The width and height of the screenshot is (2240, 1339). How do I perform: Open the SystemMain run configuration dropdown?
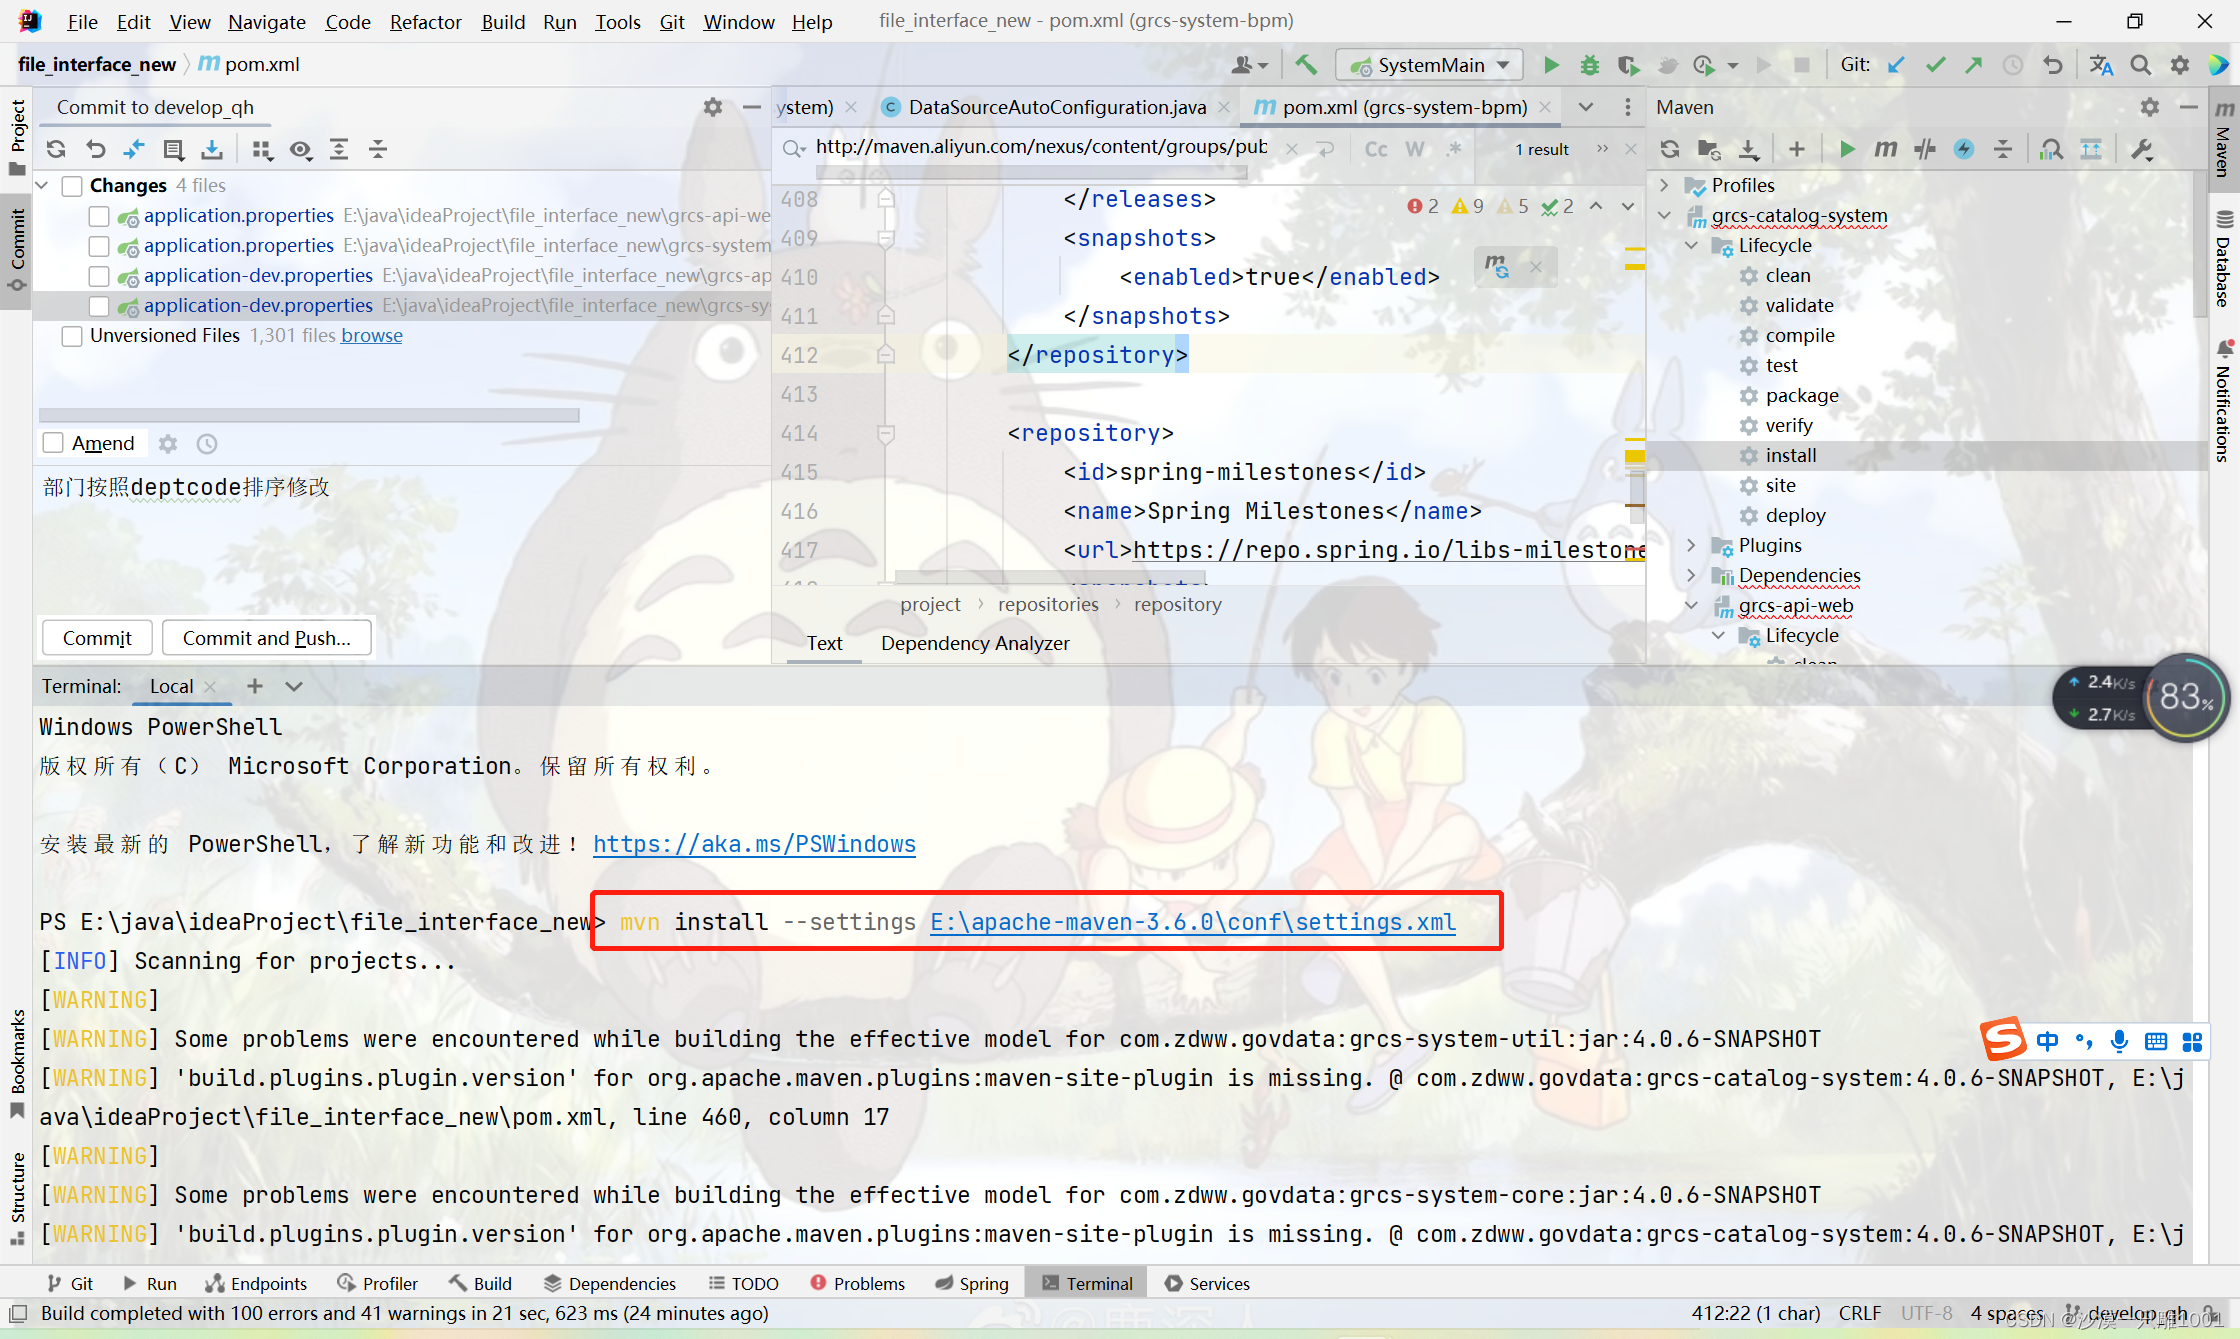click(x=1430, y=65)
